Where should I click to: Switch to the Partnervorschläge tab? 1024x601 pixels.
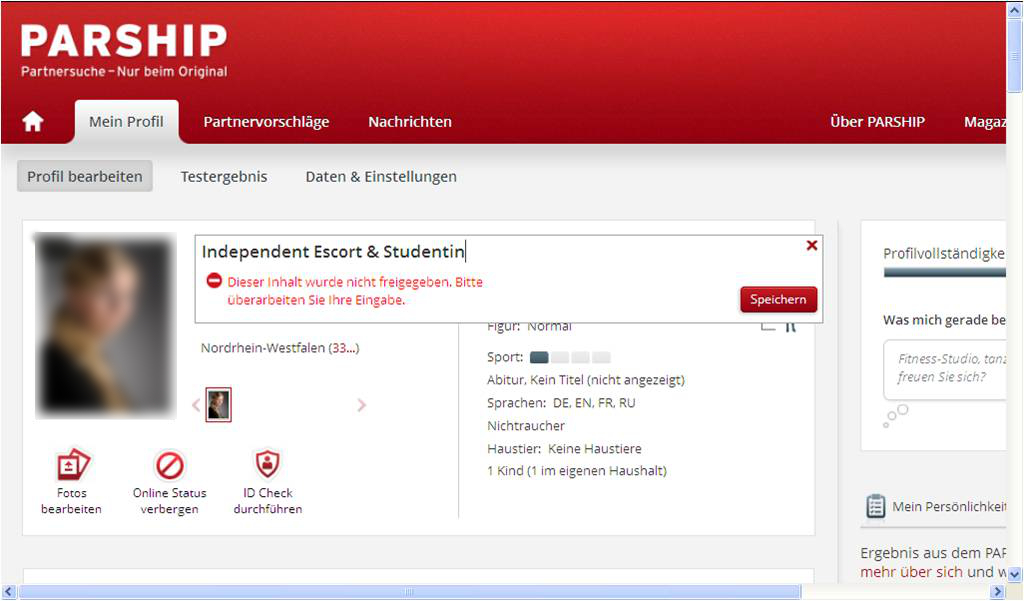pyautogui.click(x=266, y=122)
